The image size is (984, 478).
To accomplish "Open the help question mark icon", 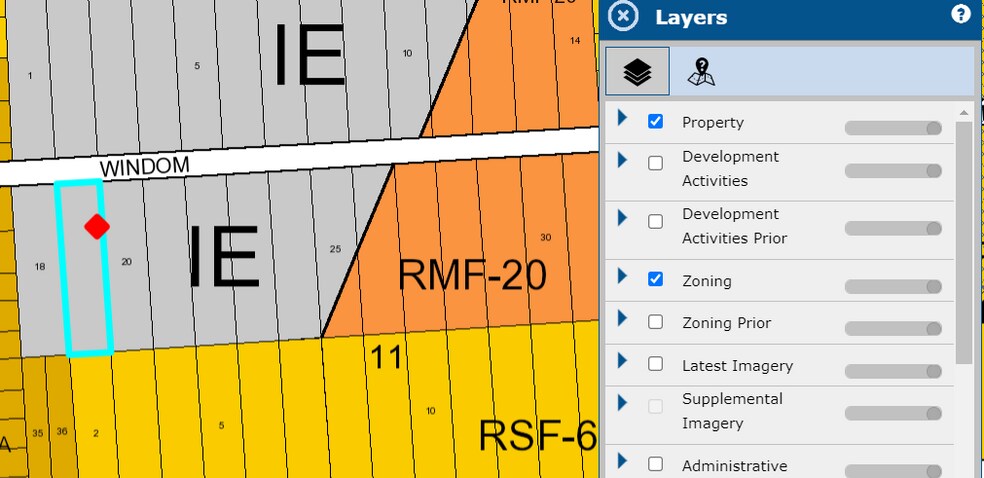I will click(960, 14).
